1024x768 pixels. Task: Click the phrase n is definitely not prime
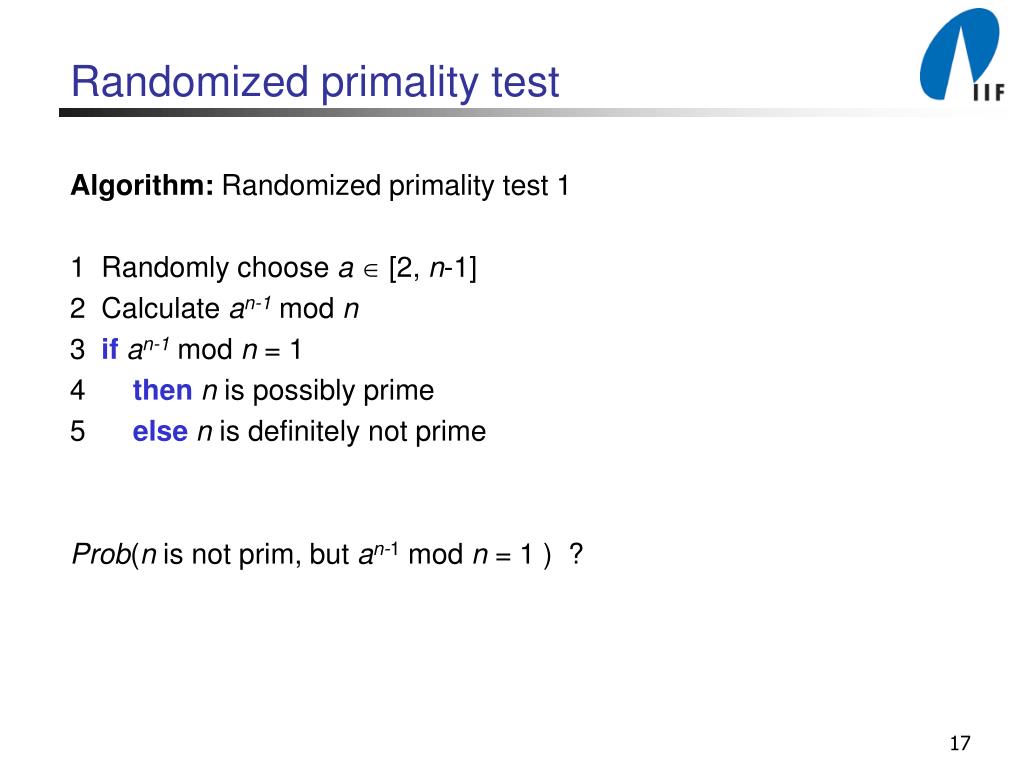[342, 432]
